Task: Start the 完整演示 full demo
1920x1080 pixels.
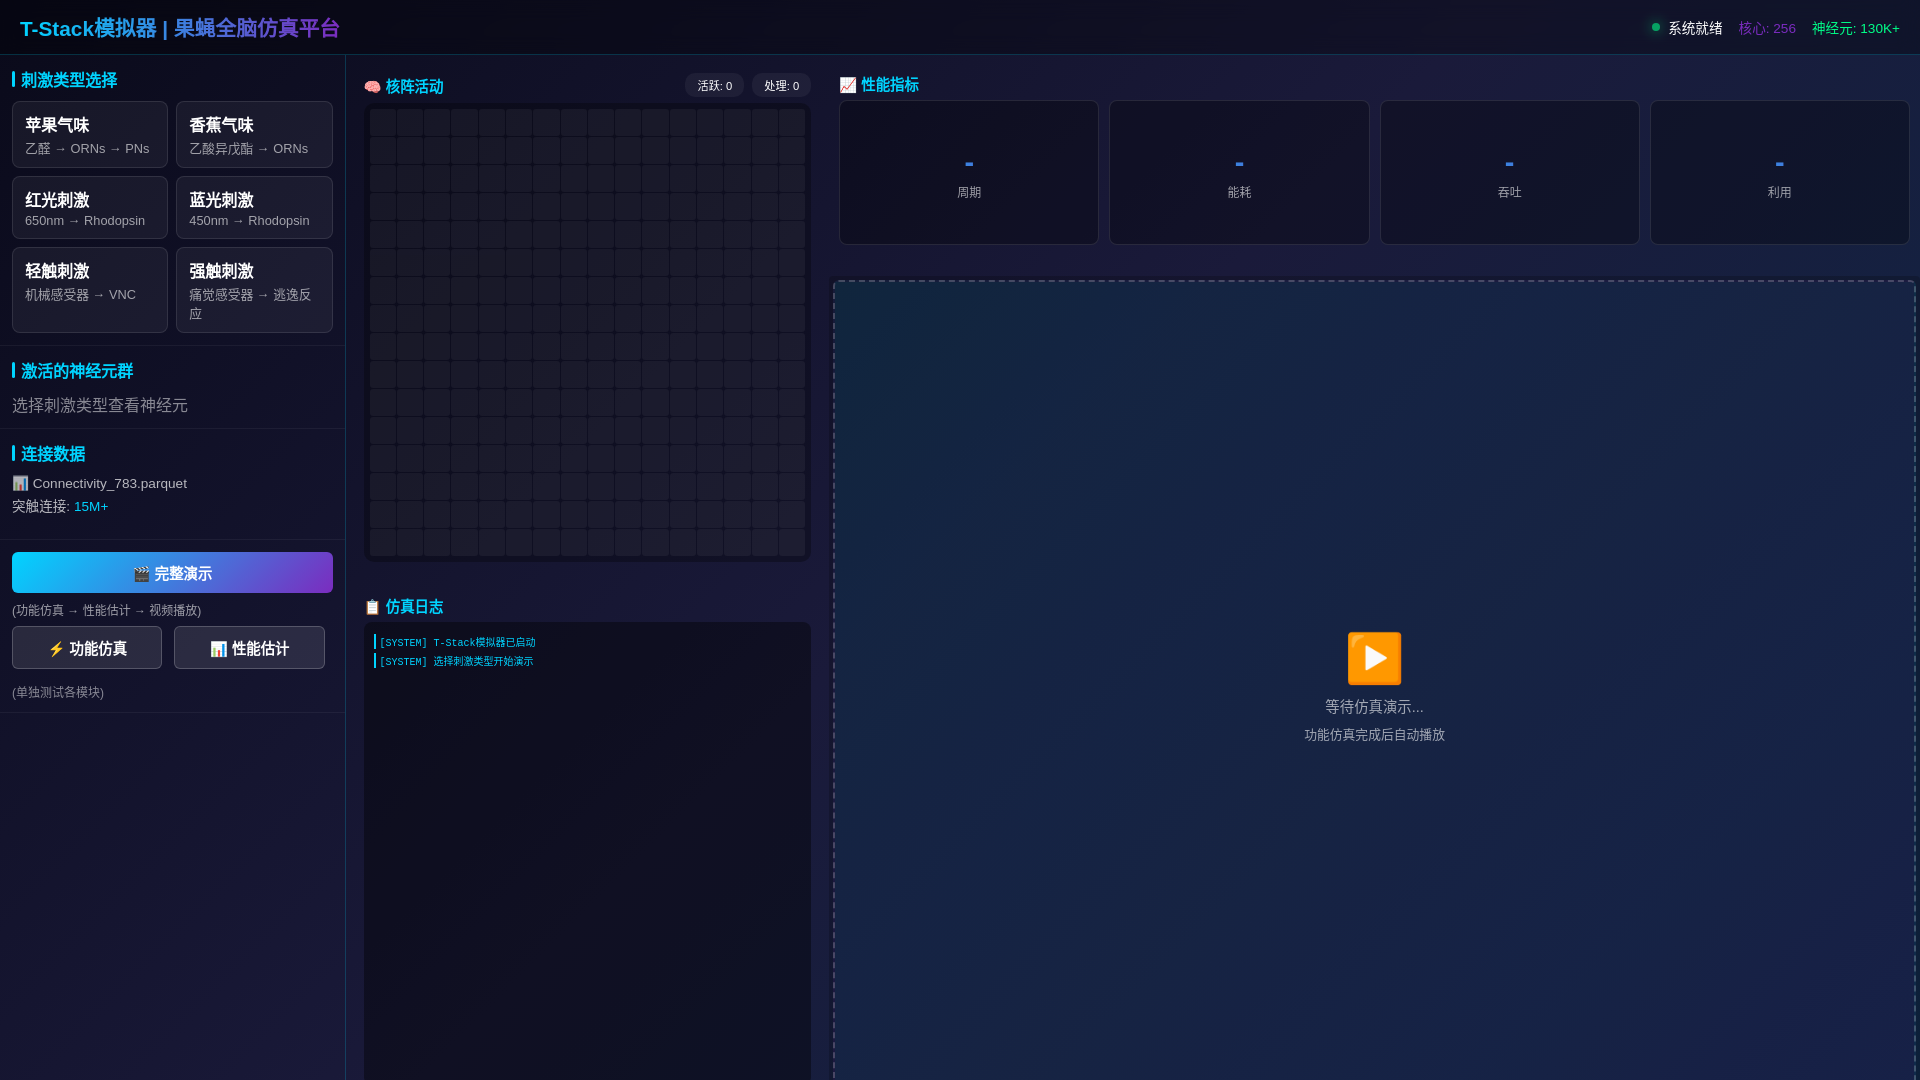Action: (x=172, y=573)
